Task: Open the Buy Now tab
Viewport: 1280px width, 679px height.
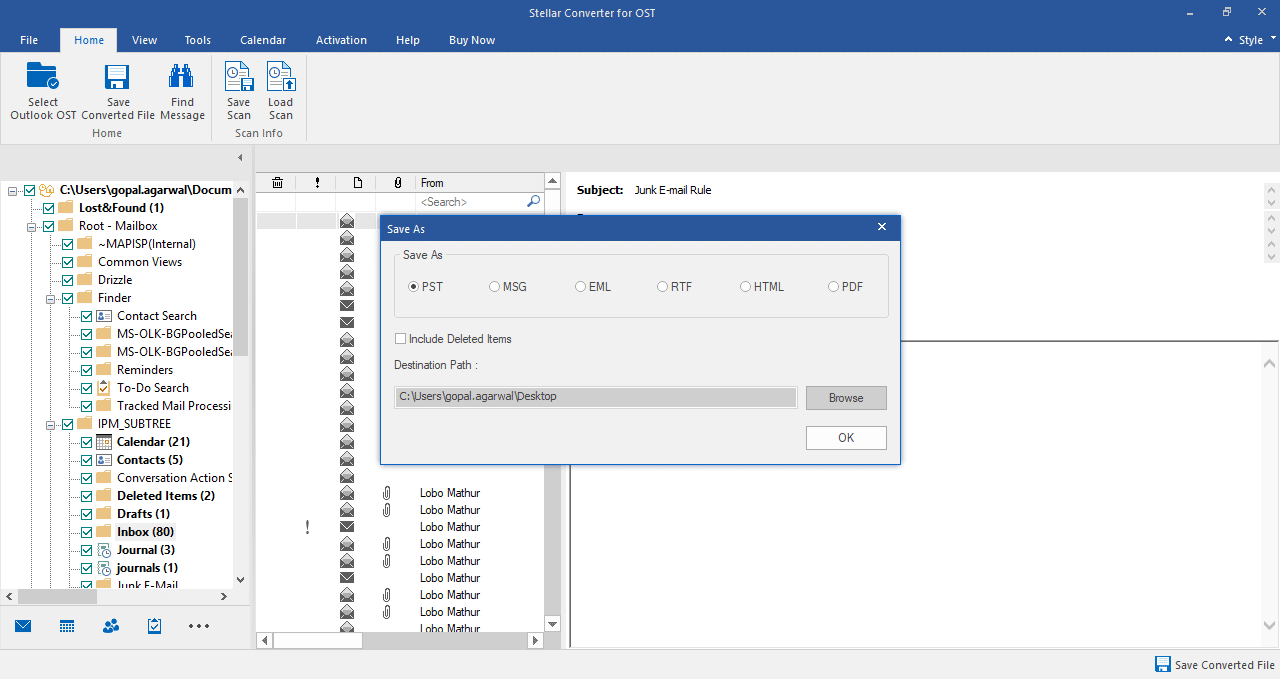Action: tap(472, 40)
